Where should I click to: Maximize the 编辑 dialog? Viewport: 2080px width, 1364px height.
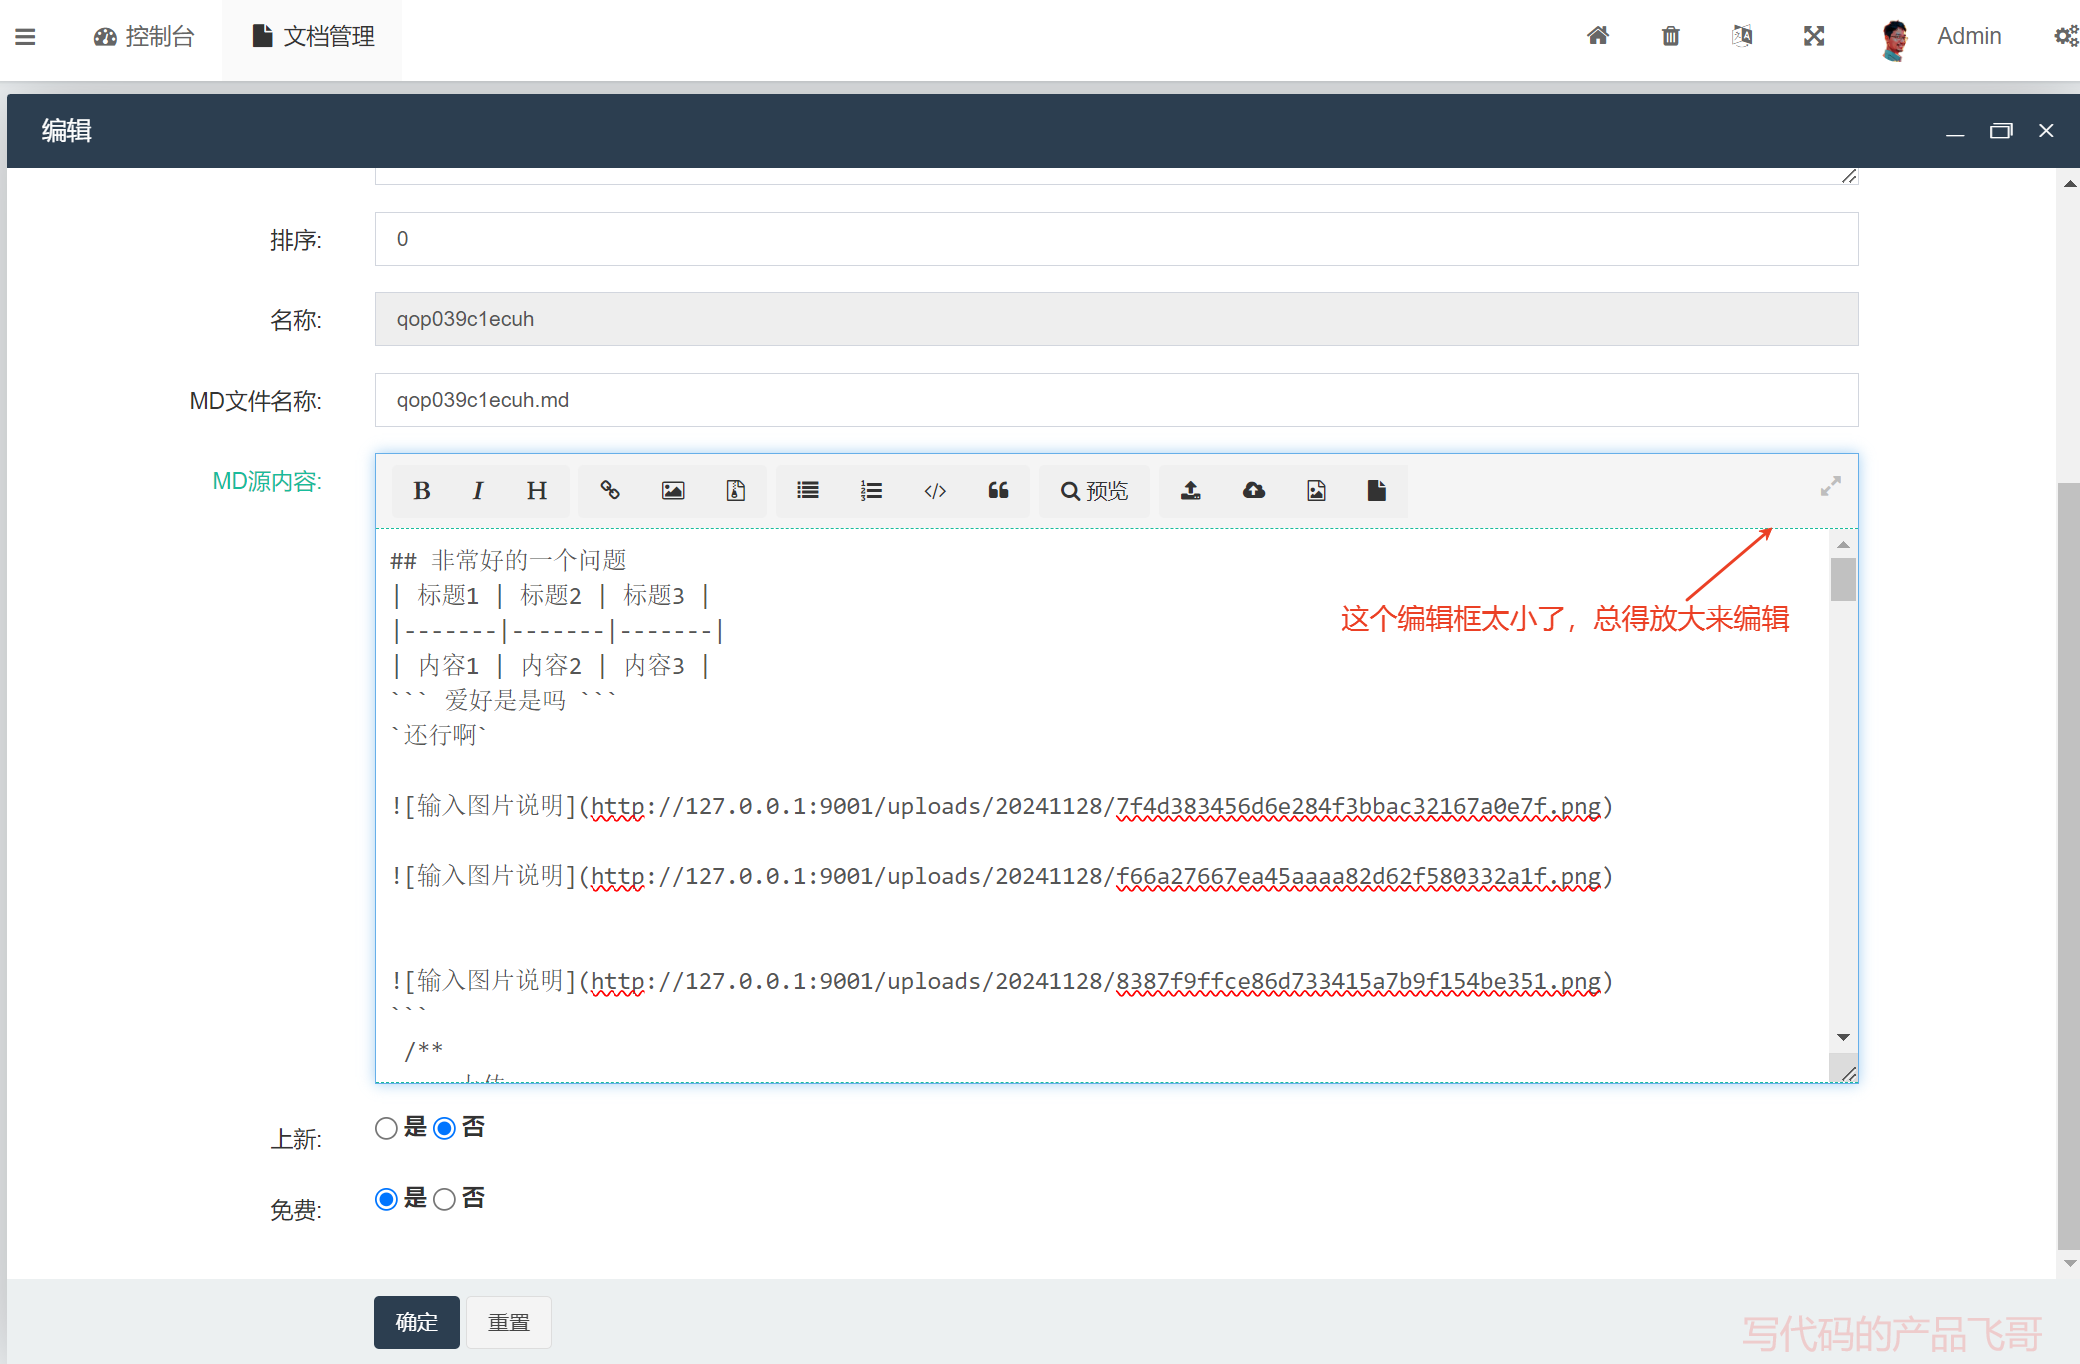[2001, 131]
